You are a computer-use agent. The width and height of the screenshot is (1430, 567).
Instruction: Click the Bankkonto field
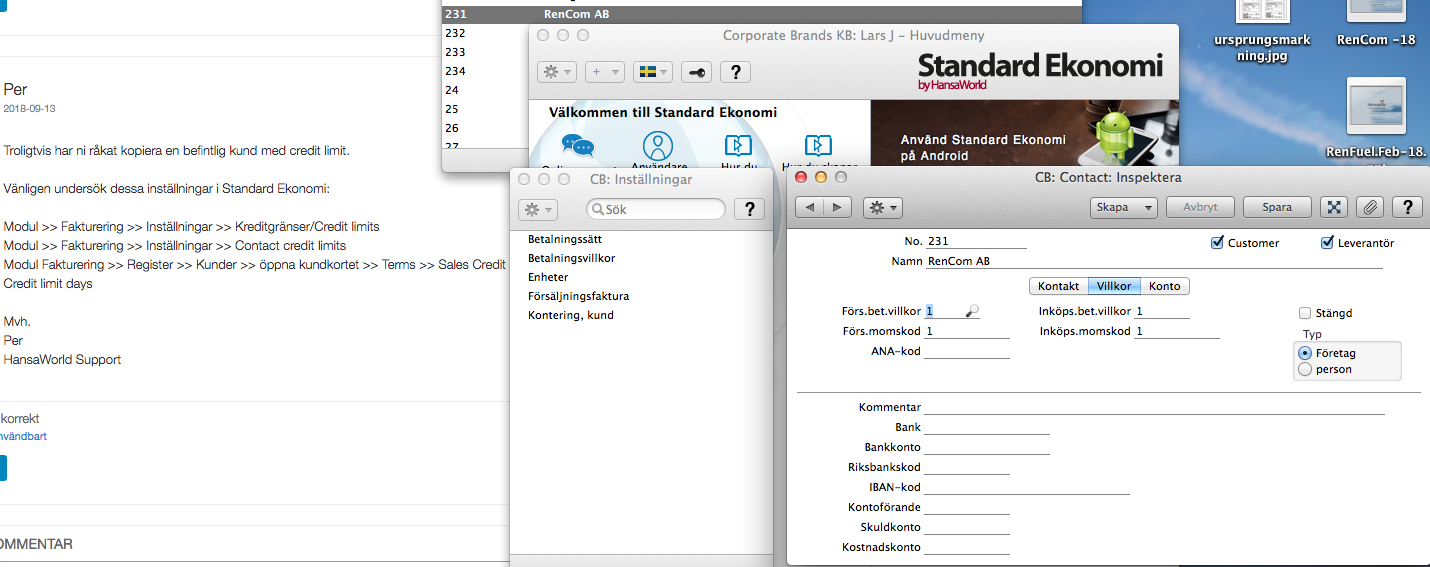tap(987, 447)
